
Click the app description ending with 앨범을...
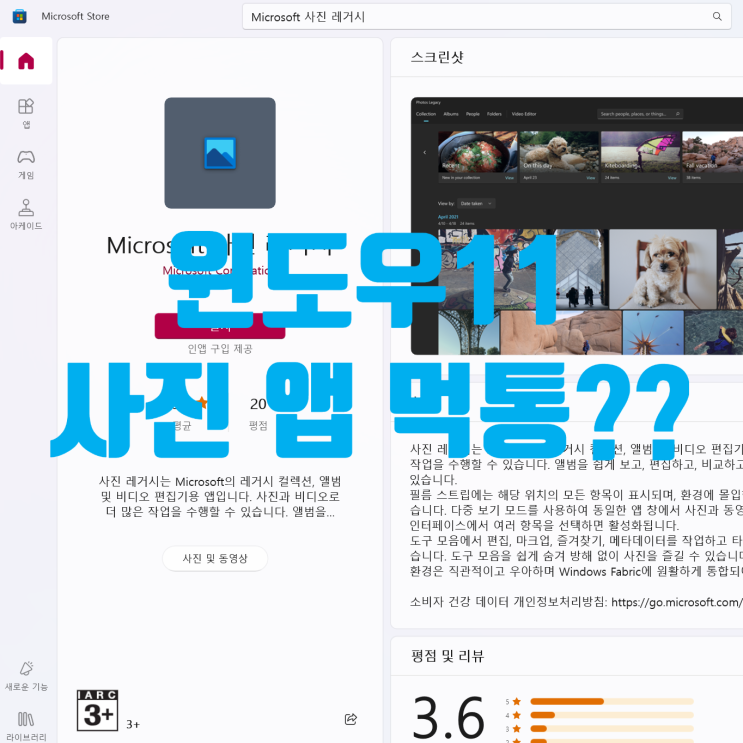220,497
